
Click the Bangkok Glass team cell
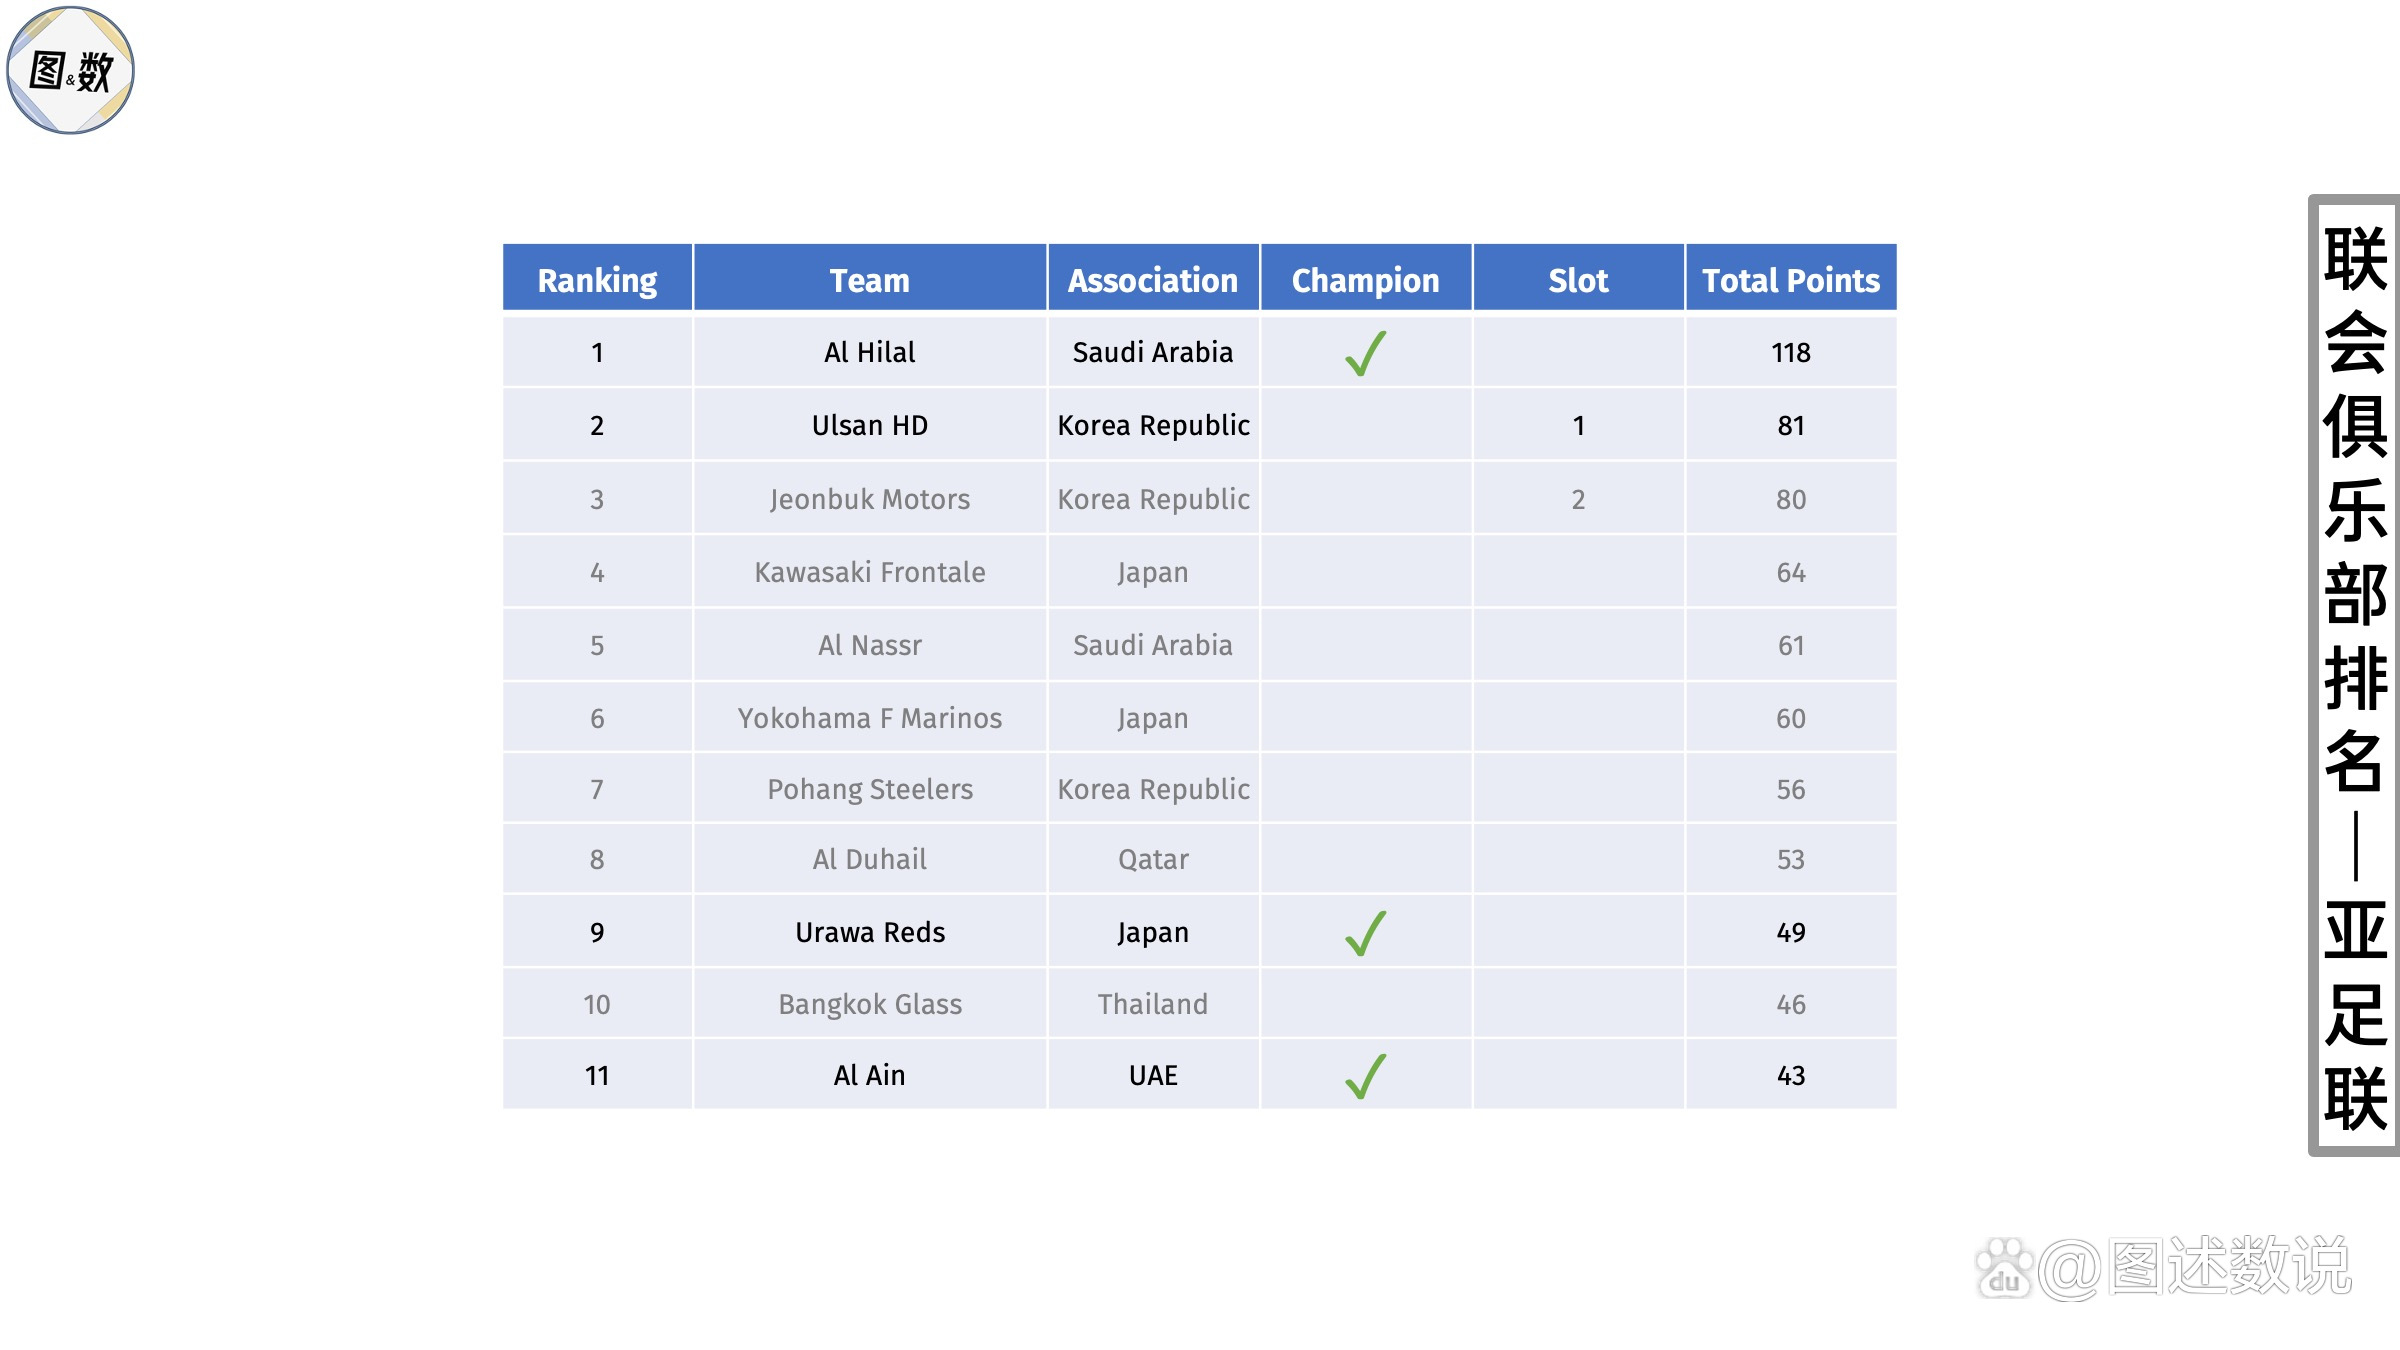pyautogui.click(x=870, y=1004)
